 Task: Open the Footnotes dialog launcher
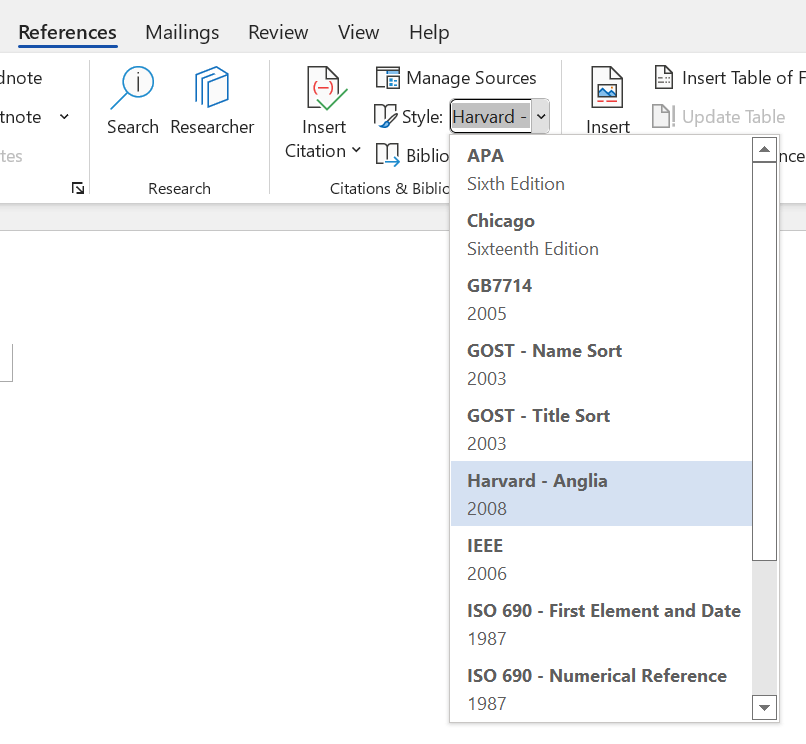[78, 188]
